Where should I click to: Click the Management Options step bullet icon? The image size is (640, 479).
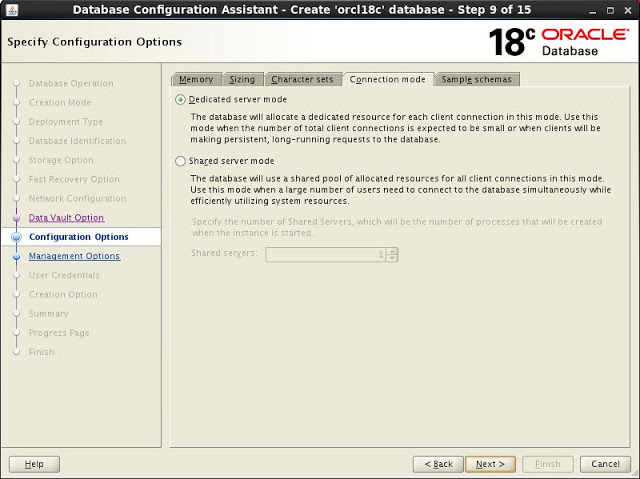[x=17, y=257]
